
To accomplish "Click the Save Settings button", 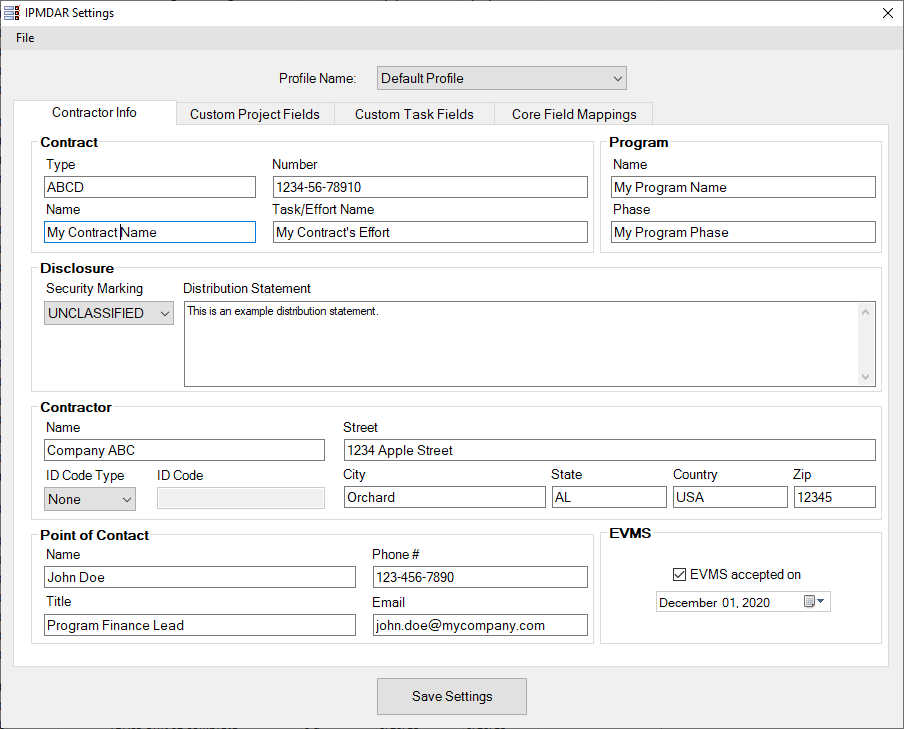I will 452,696.
